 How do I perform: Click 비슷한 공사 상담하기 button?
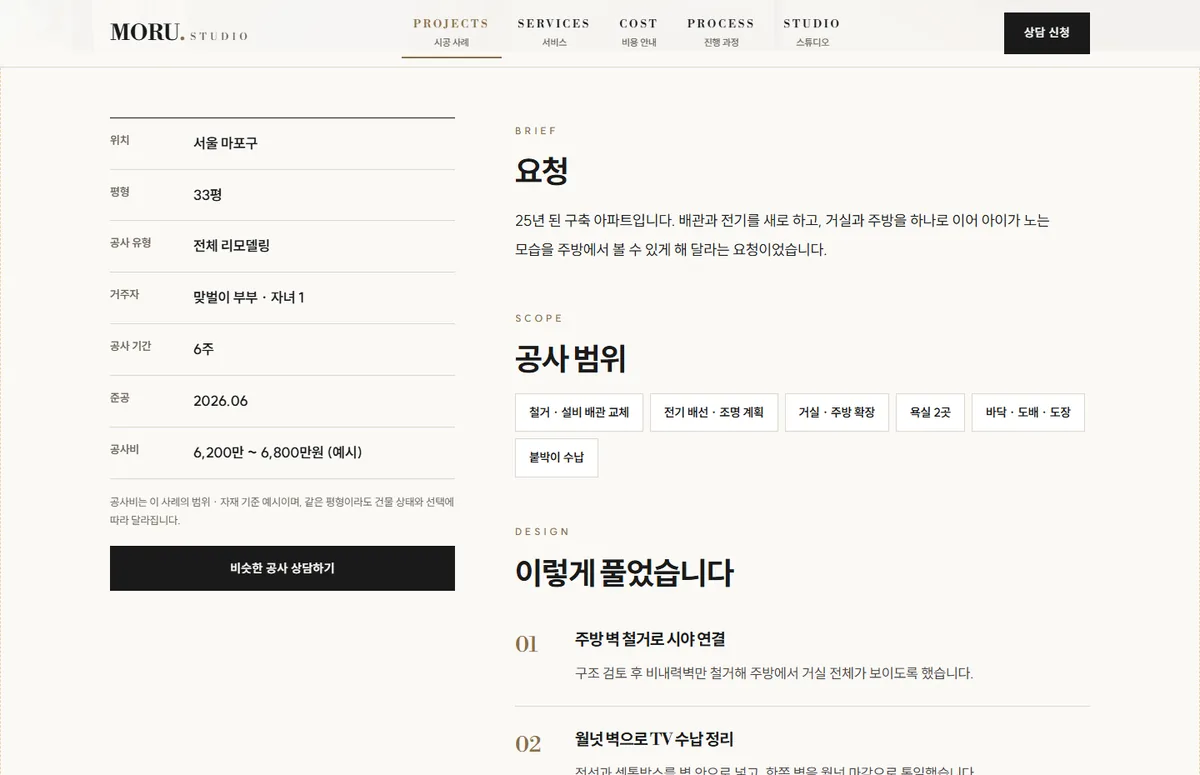282,568
